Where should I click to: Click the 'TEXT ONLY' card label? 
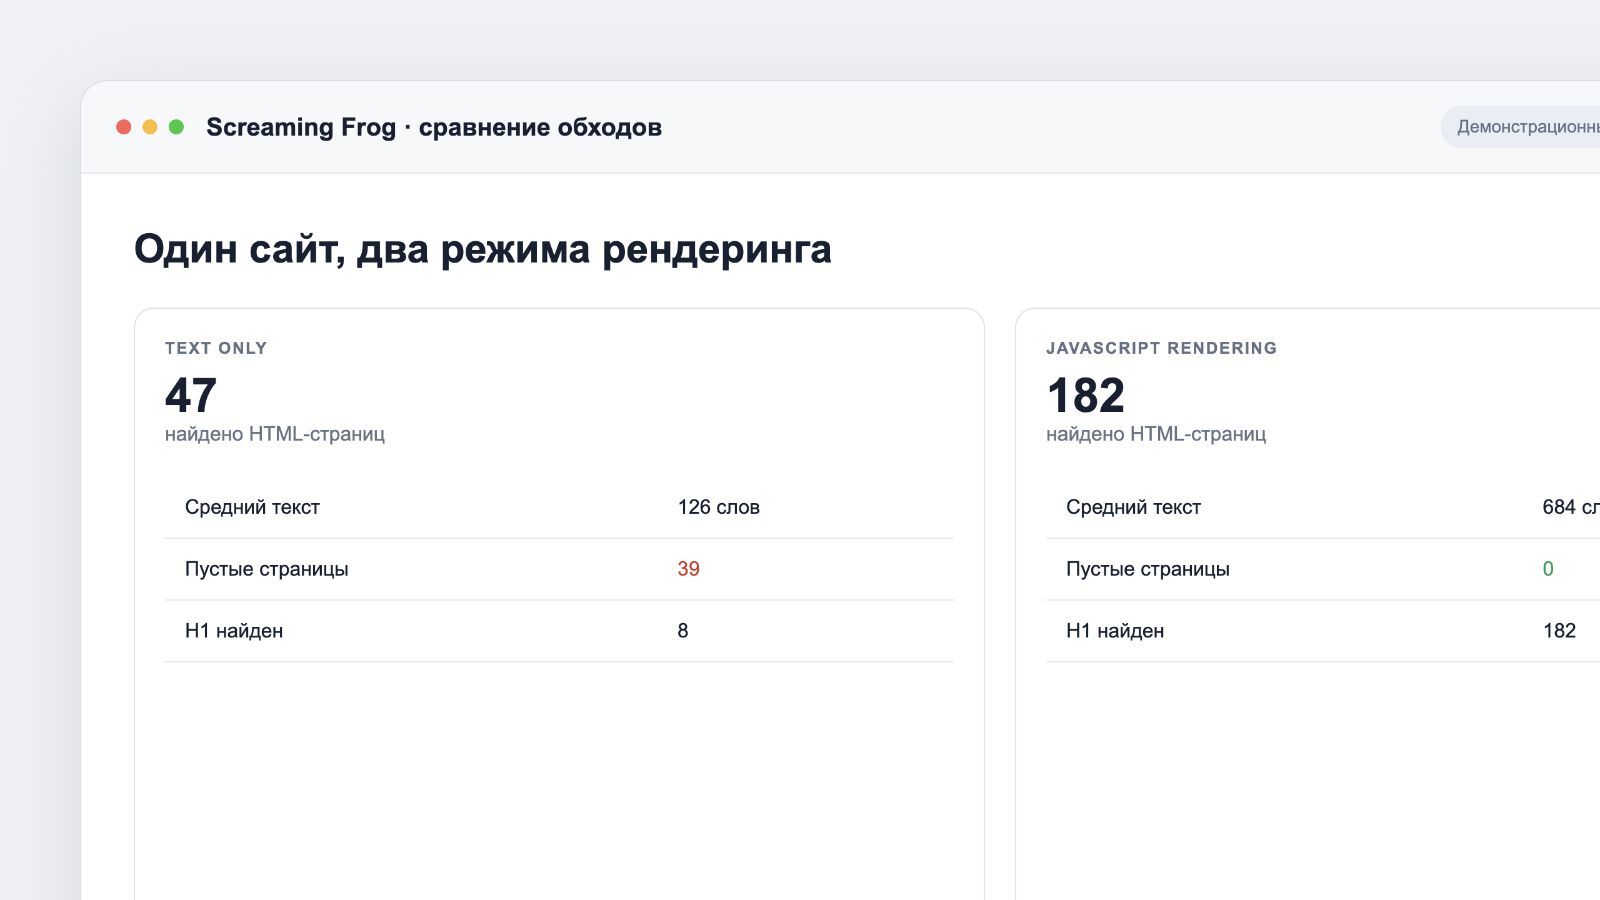pyautogui.click(x=216, y=348)
